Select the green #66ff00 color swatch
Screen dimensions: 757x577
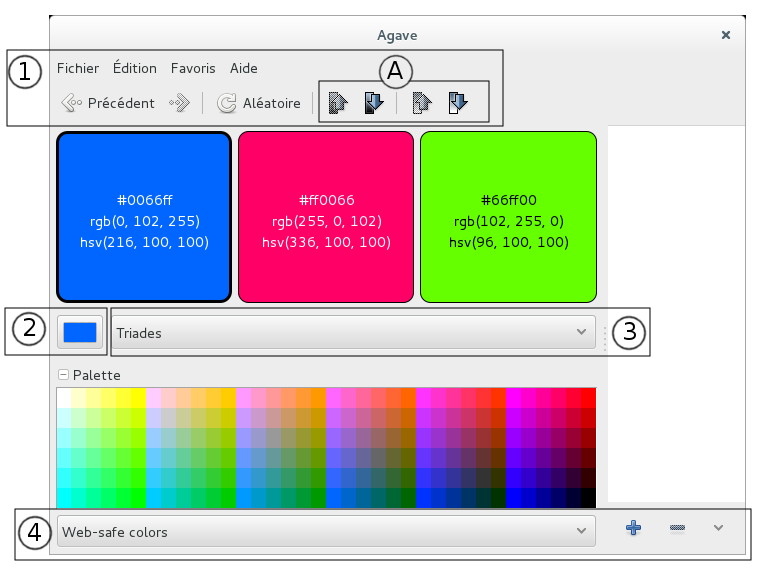[508, 216]
